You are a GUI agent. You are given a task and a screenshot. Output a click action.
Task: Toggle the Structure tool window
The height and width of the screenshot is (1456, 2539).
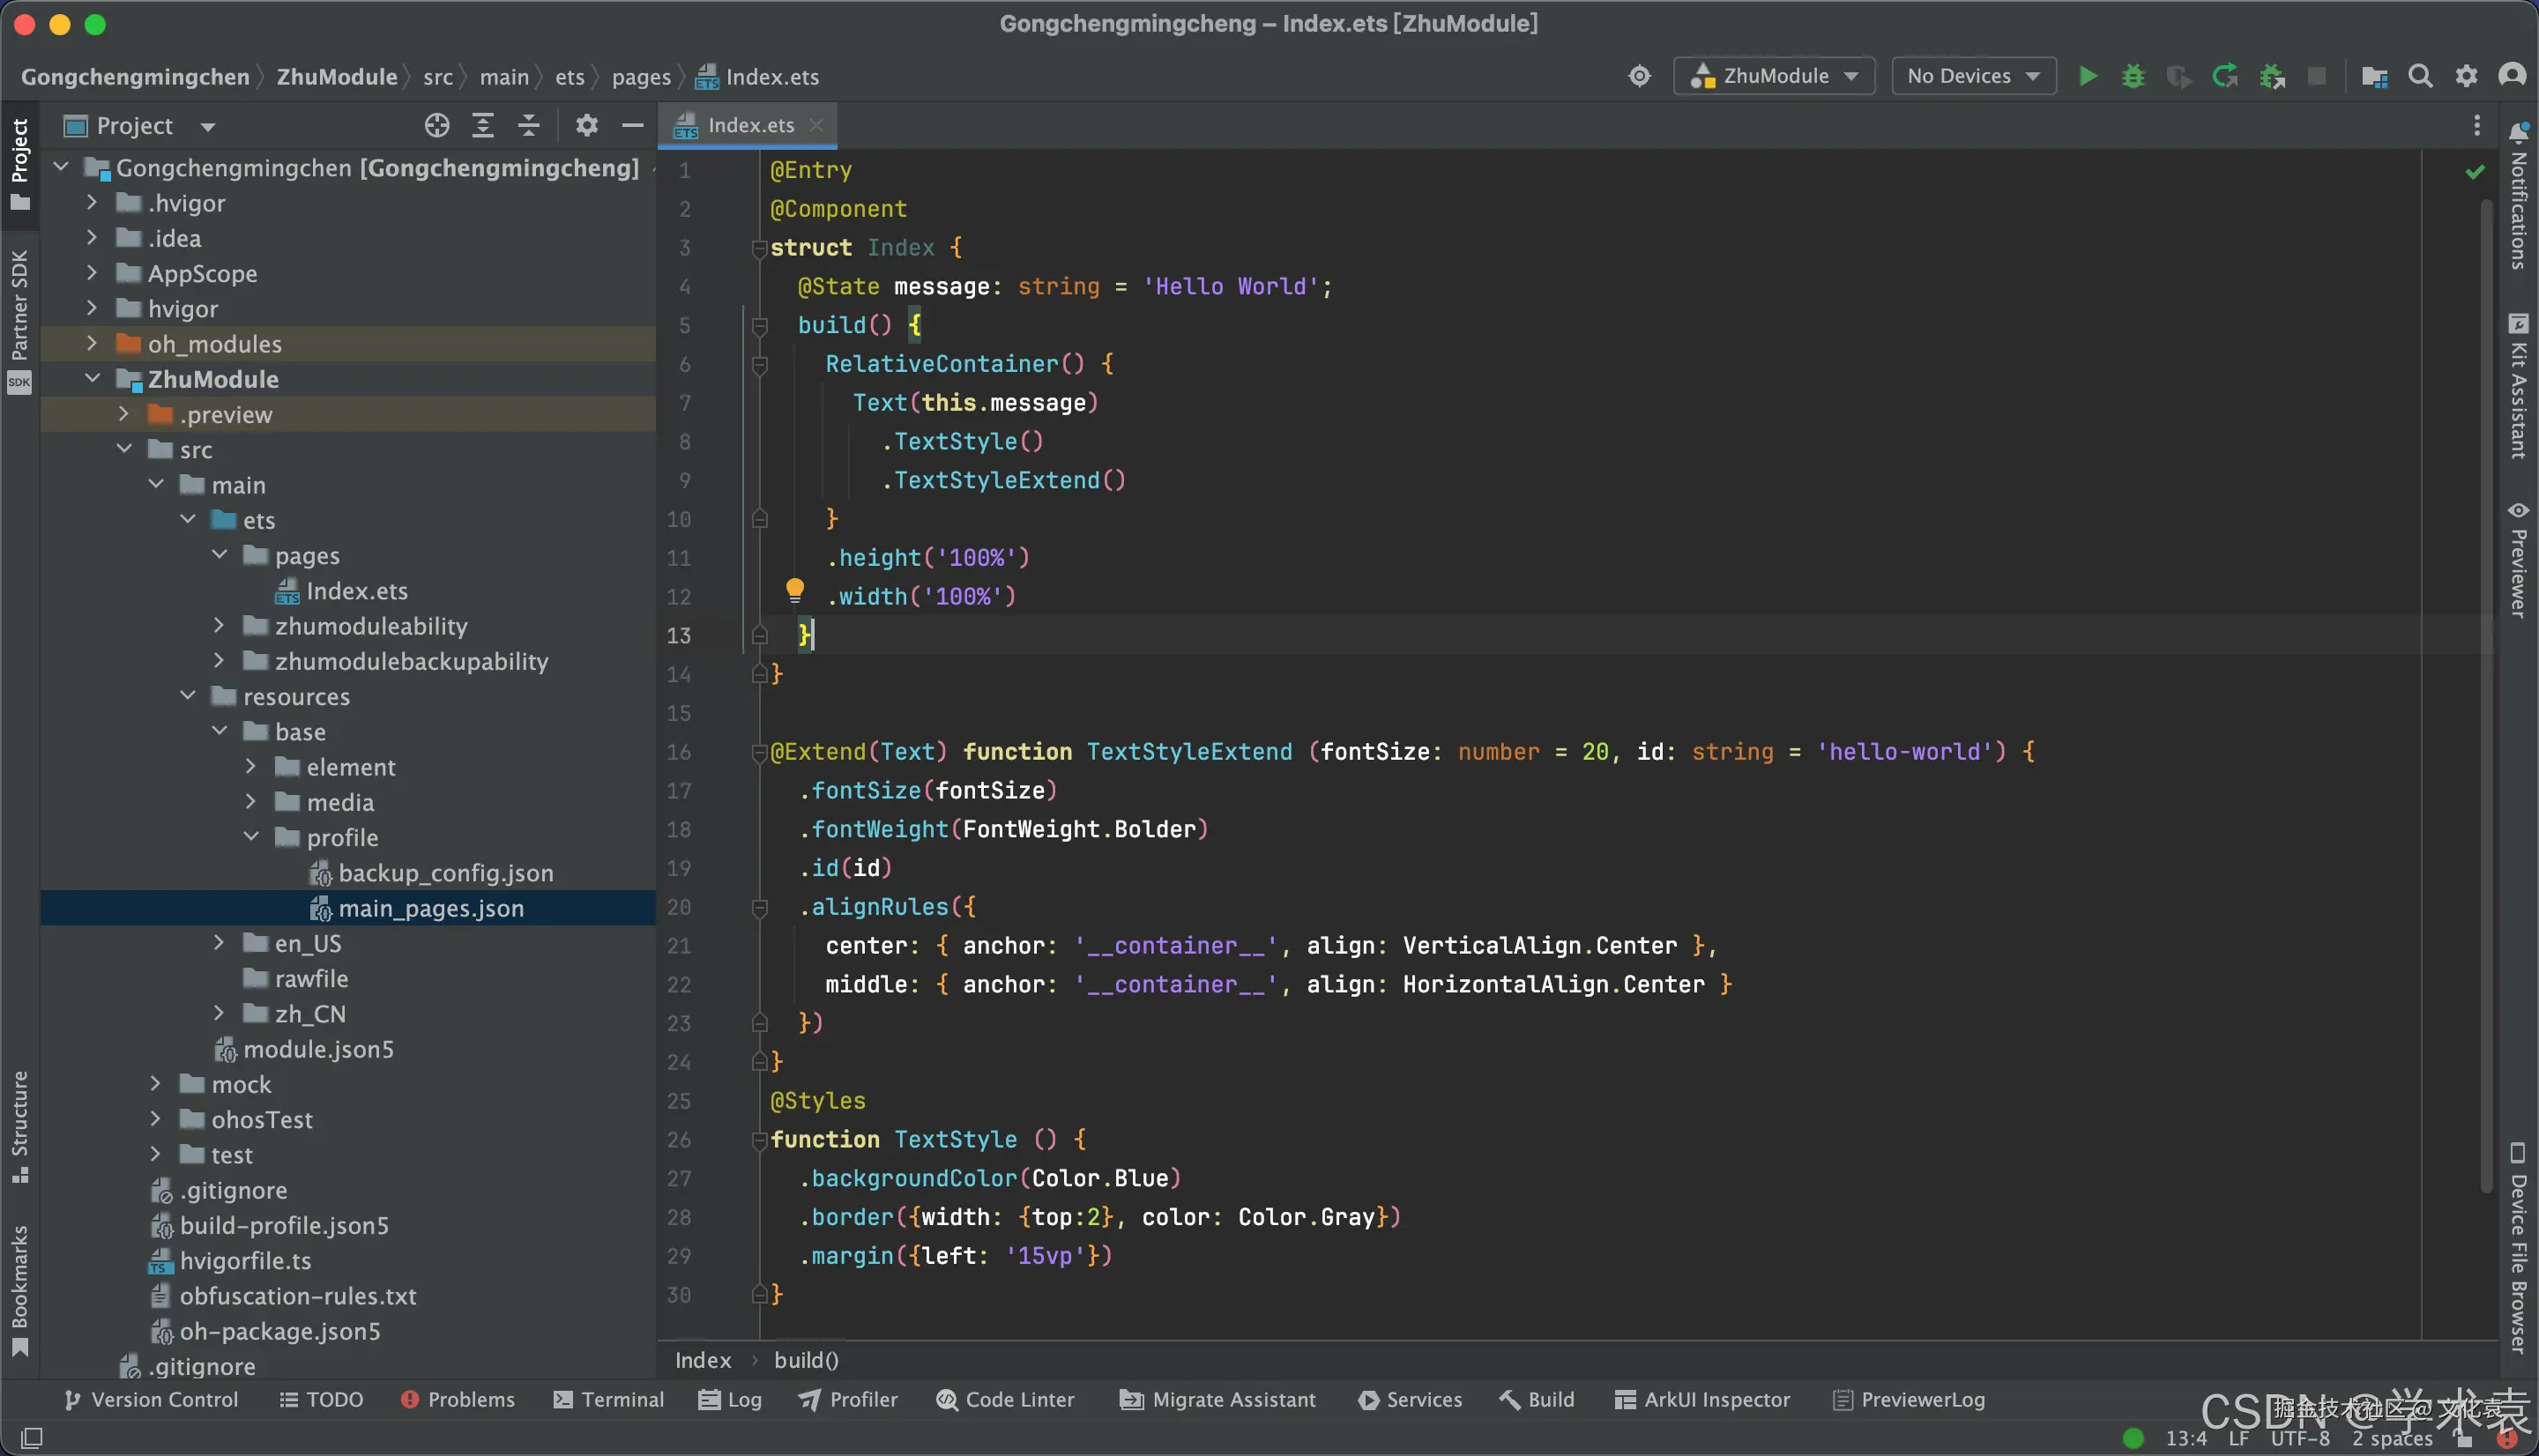point(19,1125)
